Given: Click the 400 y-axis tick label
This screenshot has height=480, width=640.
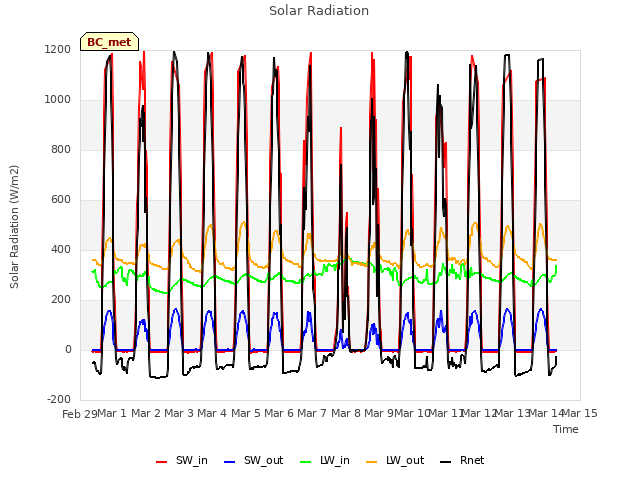Looking at the screenshot, I should [x=61, y=250].
